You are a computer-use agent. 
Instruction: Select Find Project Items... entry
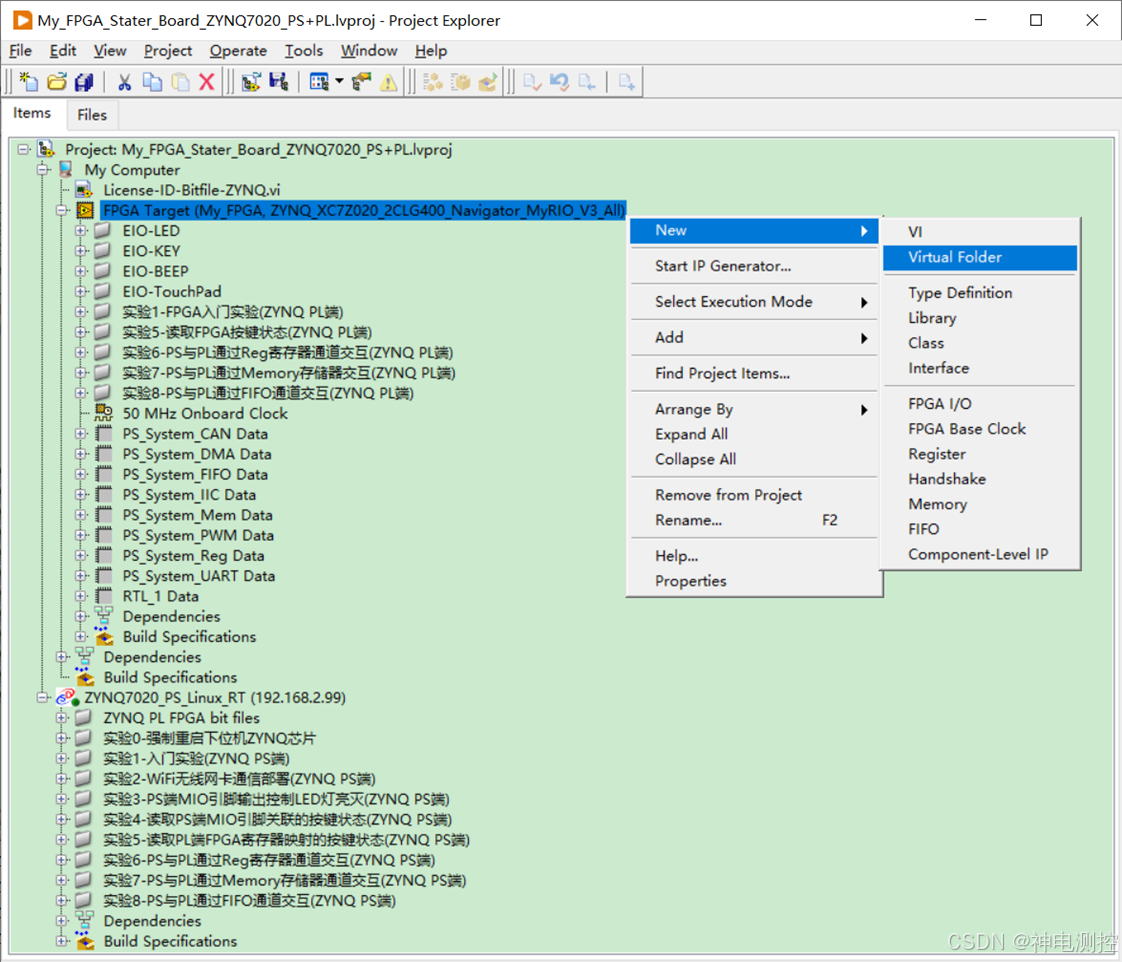coord(753,374)
